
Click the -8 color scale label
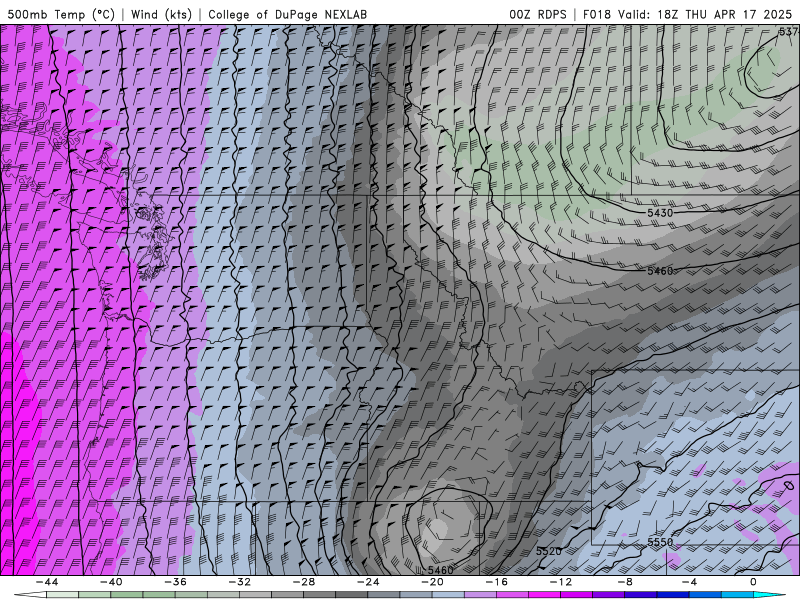626,582
